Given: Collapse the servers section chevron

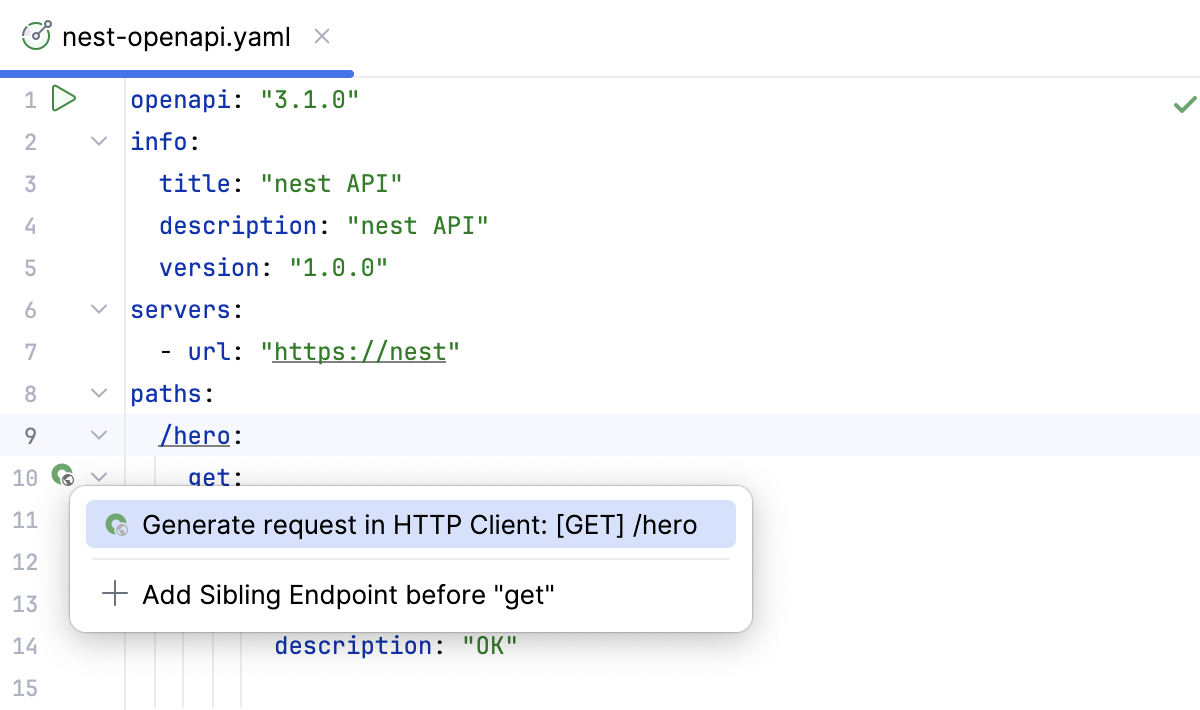Looking at the screenshot, I should point(98,309).
